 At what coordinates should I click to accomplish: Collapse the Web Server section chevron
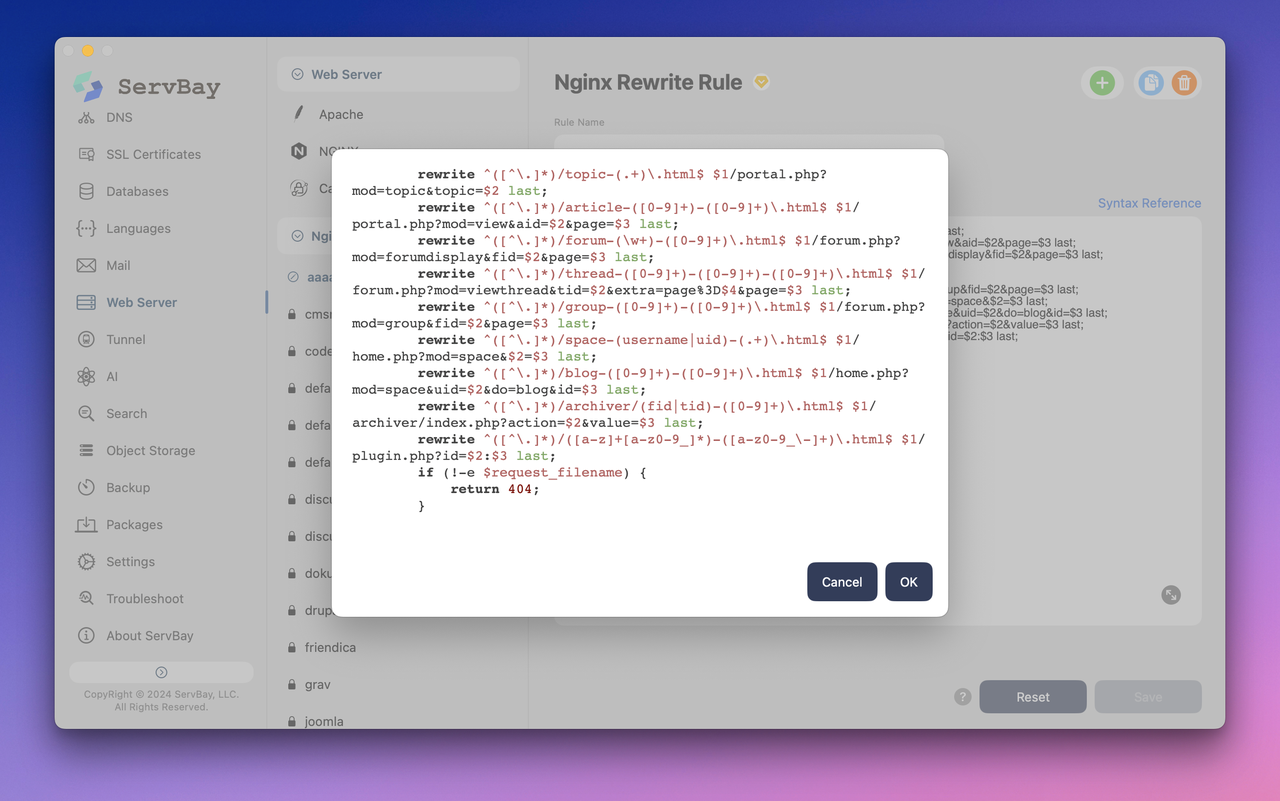click(x=297, y=74)
